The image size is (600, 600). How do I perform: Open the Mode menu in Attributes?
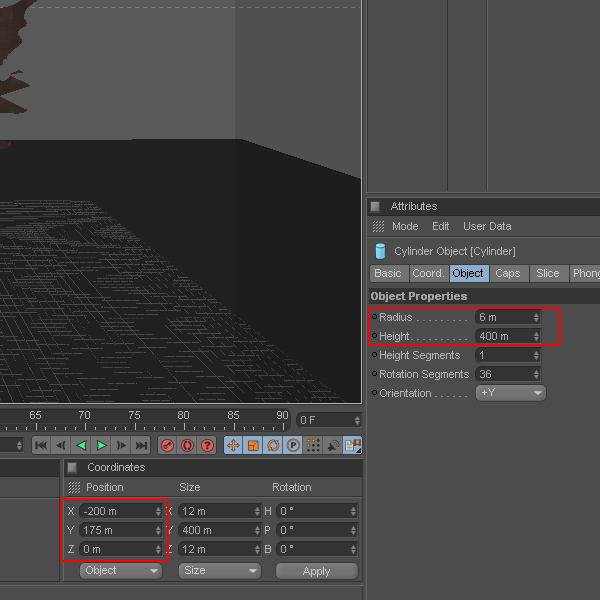(405, 226)
